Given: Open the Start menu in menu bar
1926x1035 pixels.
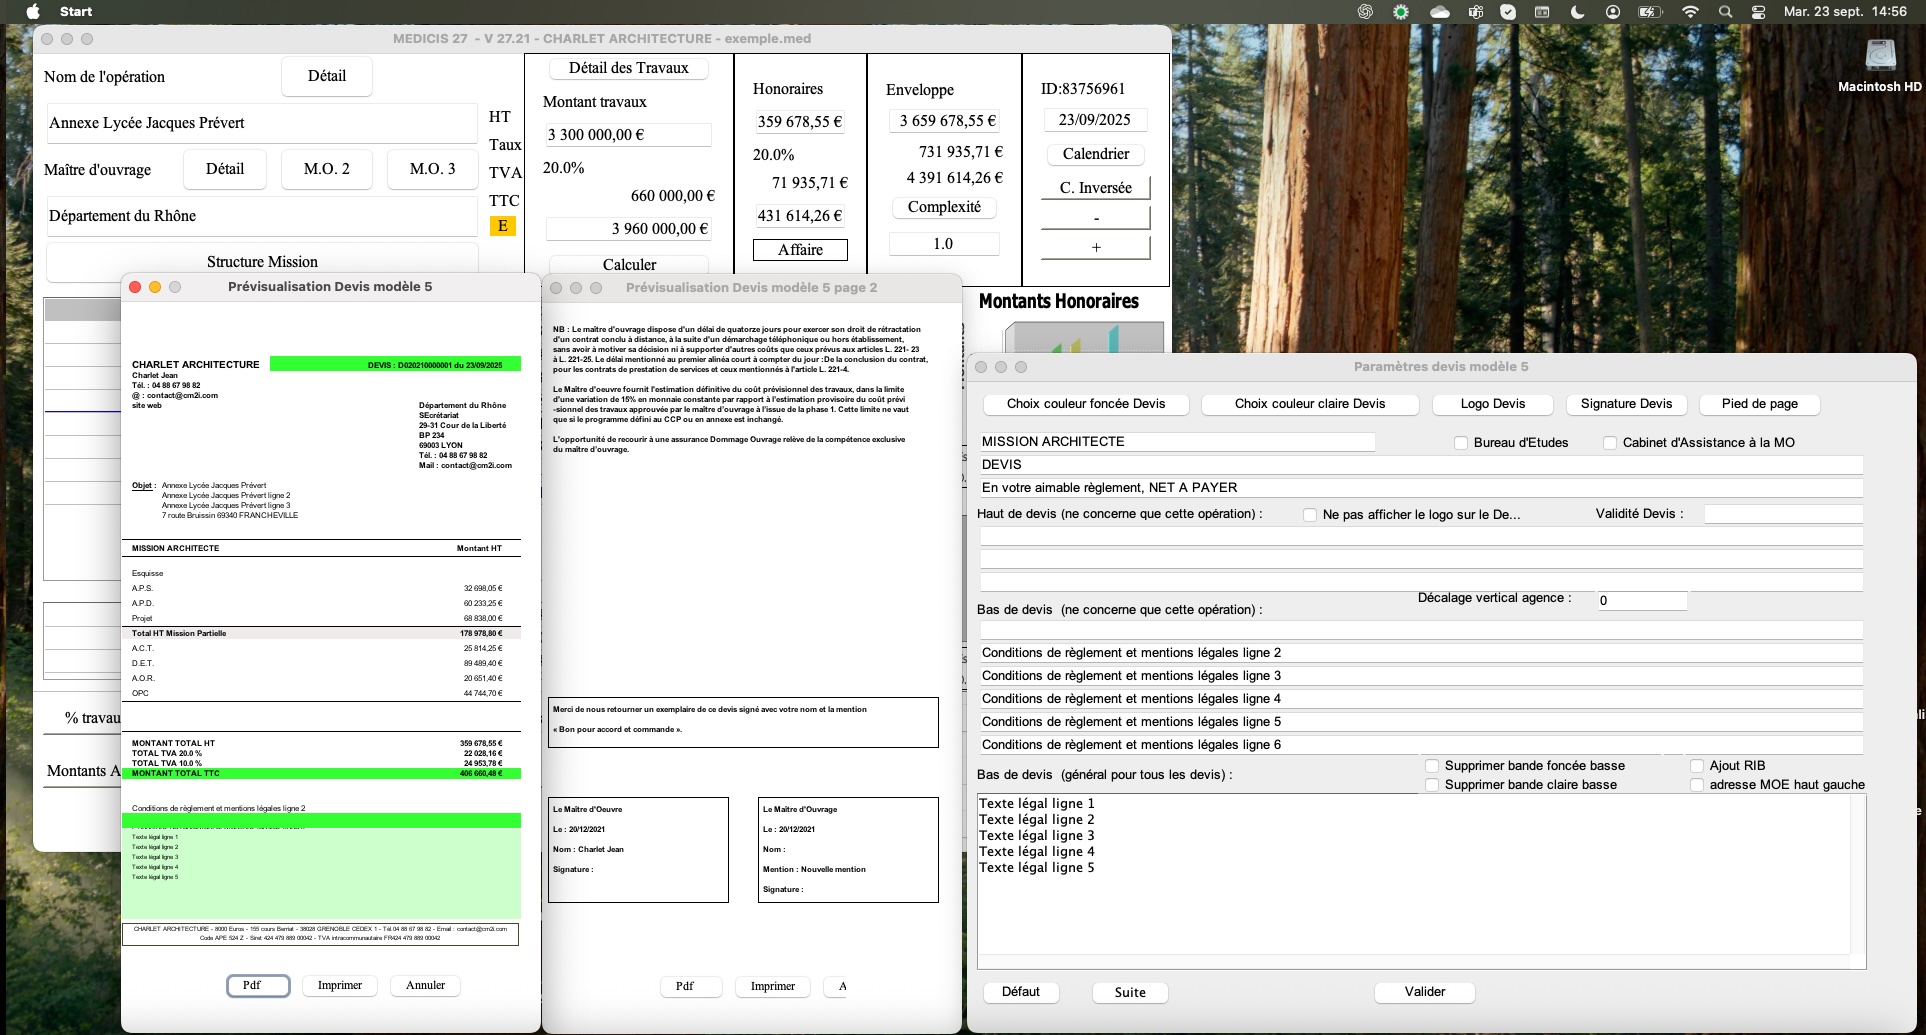Looking at the screenshot, I should click(76, 12).
